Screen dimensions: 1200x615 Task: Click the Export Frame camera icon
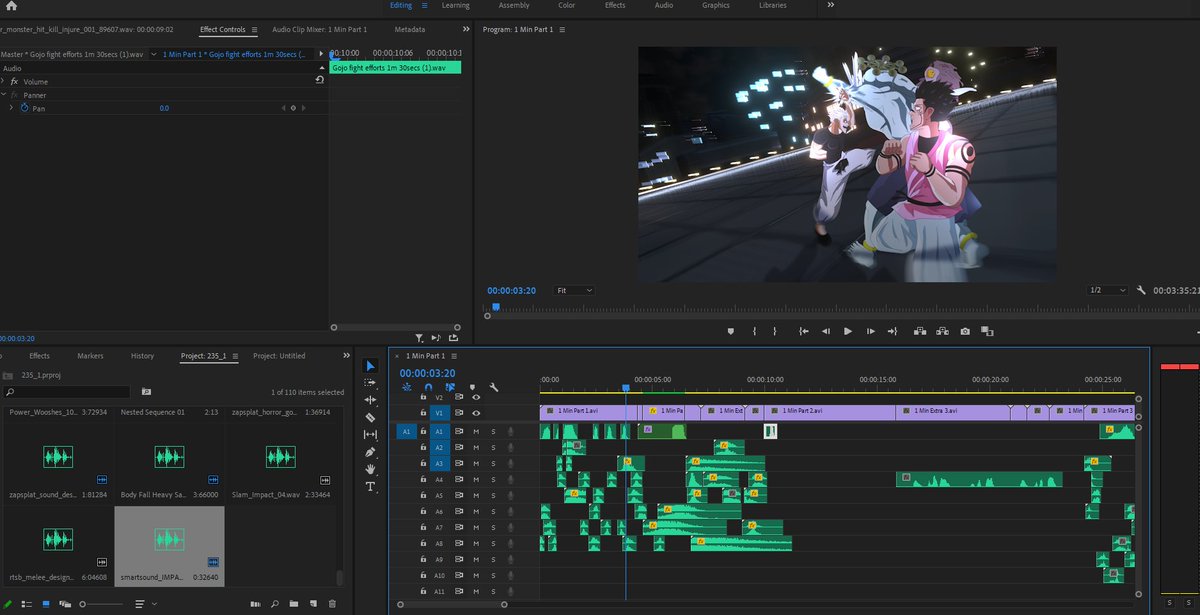(965, 331)
